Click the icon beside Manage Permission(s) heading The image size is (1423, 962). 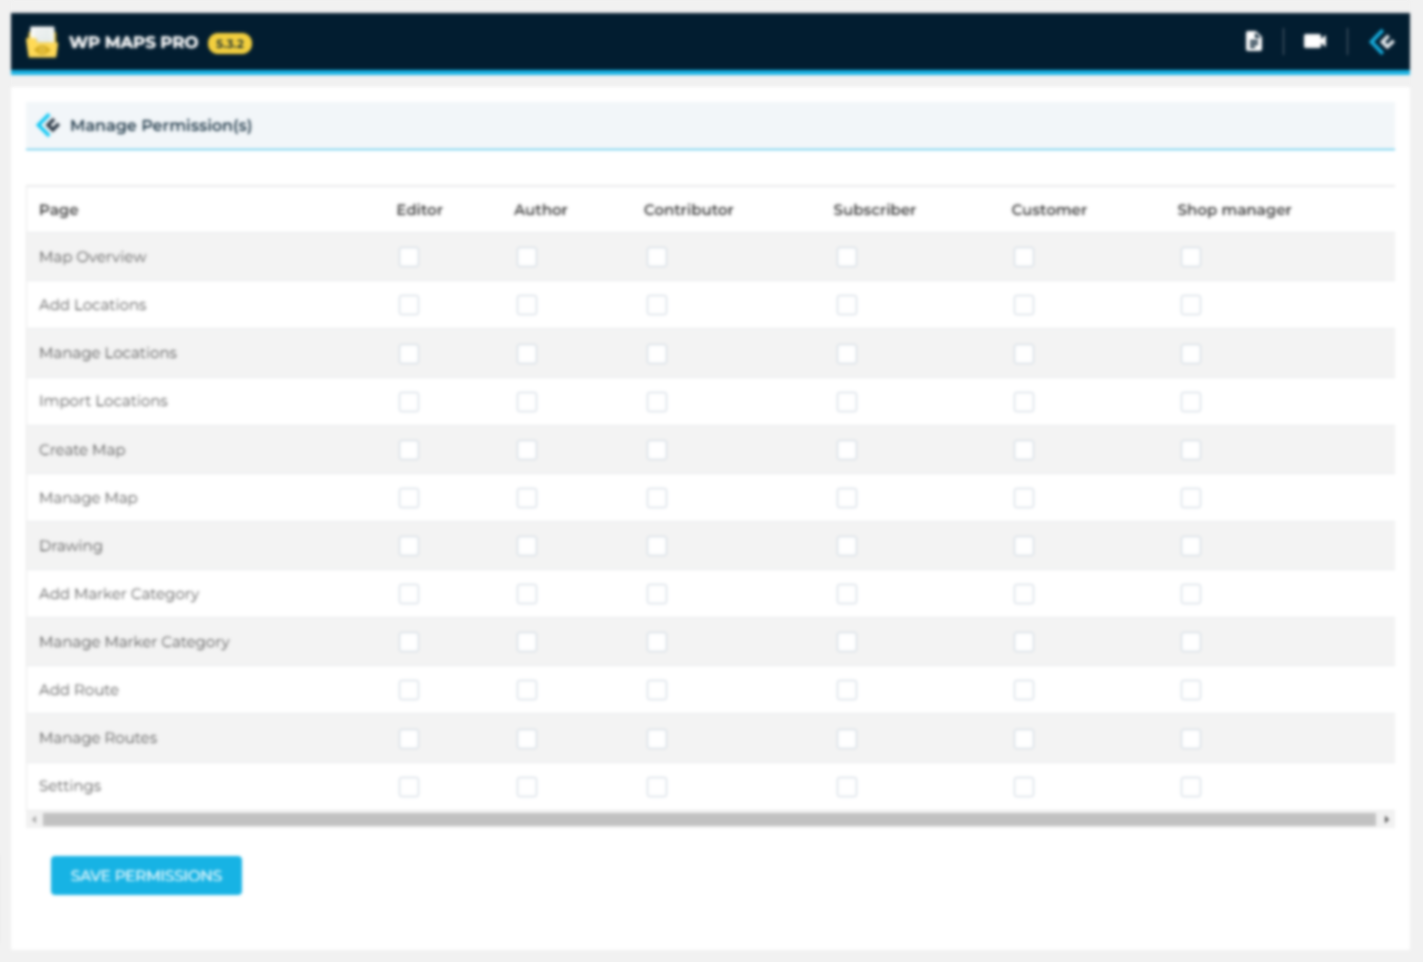click(48, 125)
